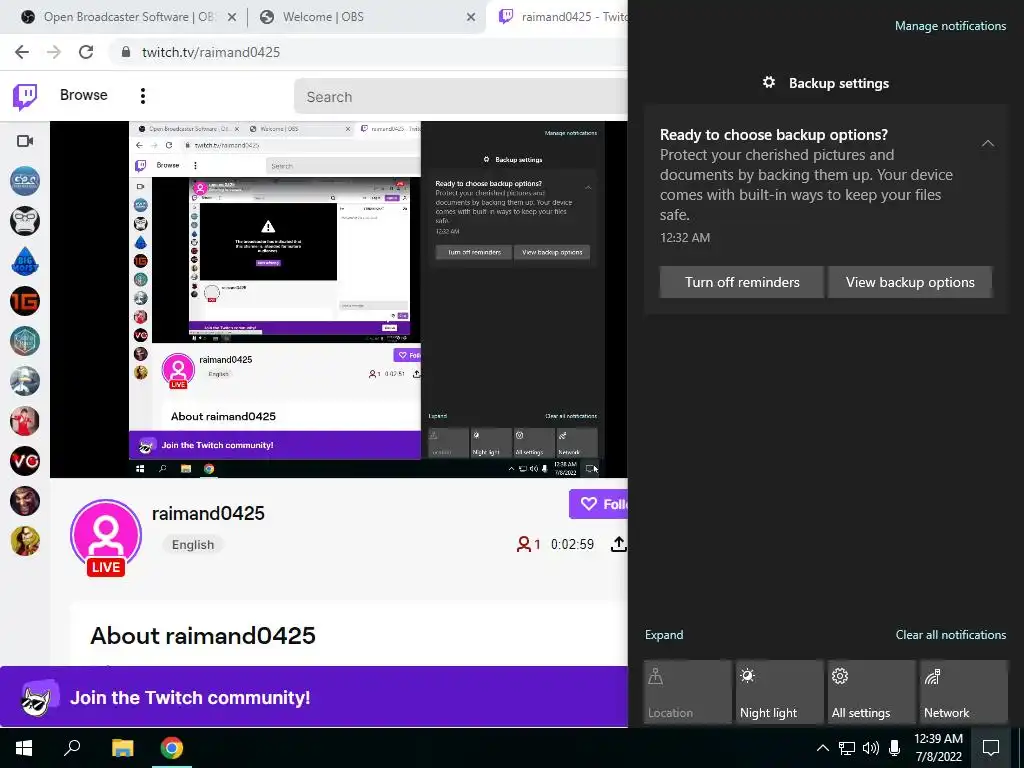
Task: Open the Windows Start menu
Action: click(24, 748)
